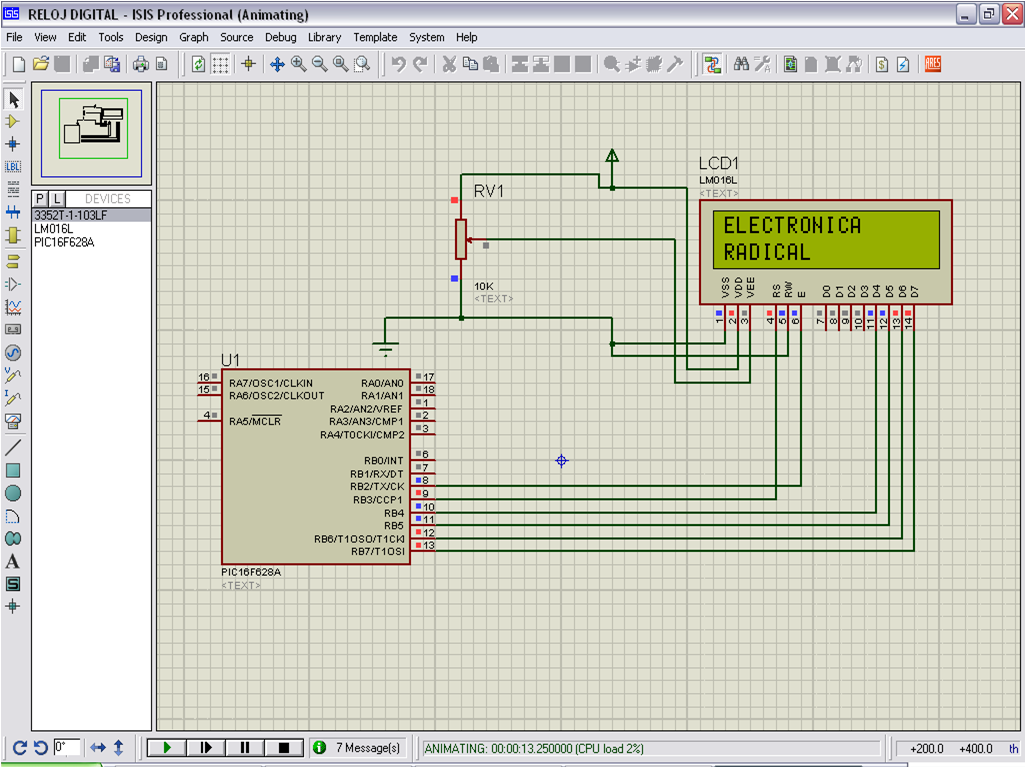
Task: Select the 2D Graphics Box tool
Action: point(13,470)
